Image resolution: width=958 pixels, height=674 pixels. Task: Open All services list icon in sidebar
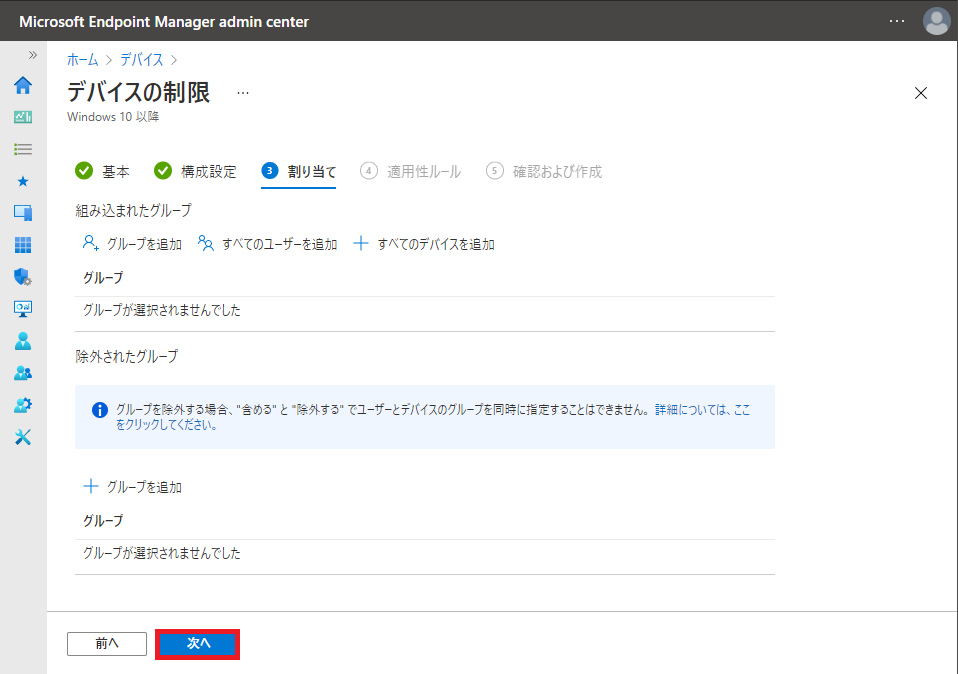(x=23, y=149)
